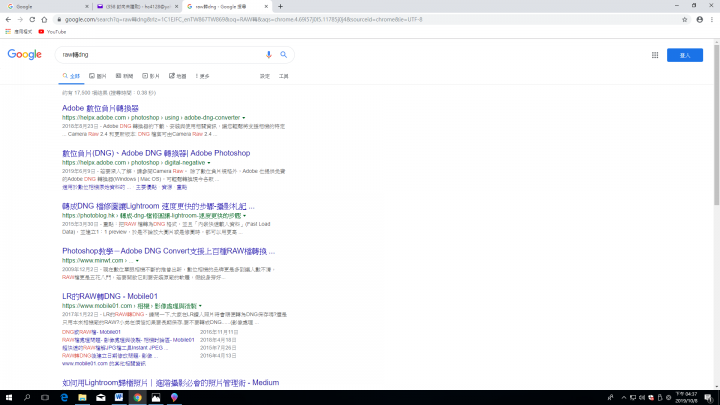
Task: Open the apps shortcut in bookmarks bar
Action: (x=19, y=32)
